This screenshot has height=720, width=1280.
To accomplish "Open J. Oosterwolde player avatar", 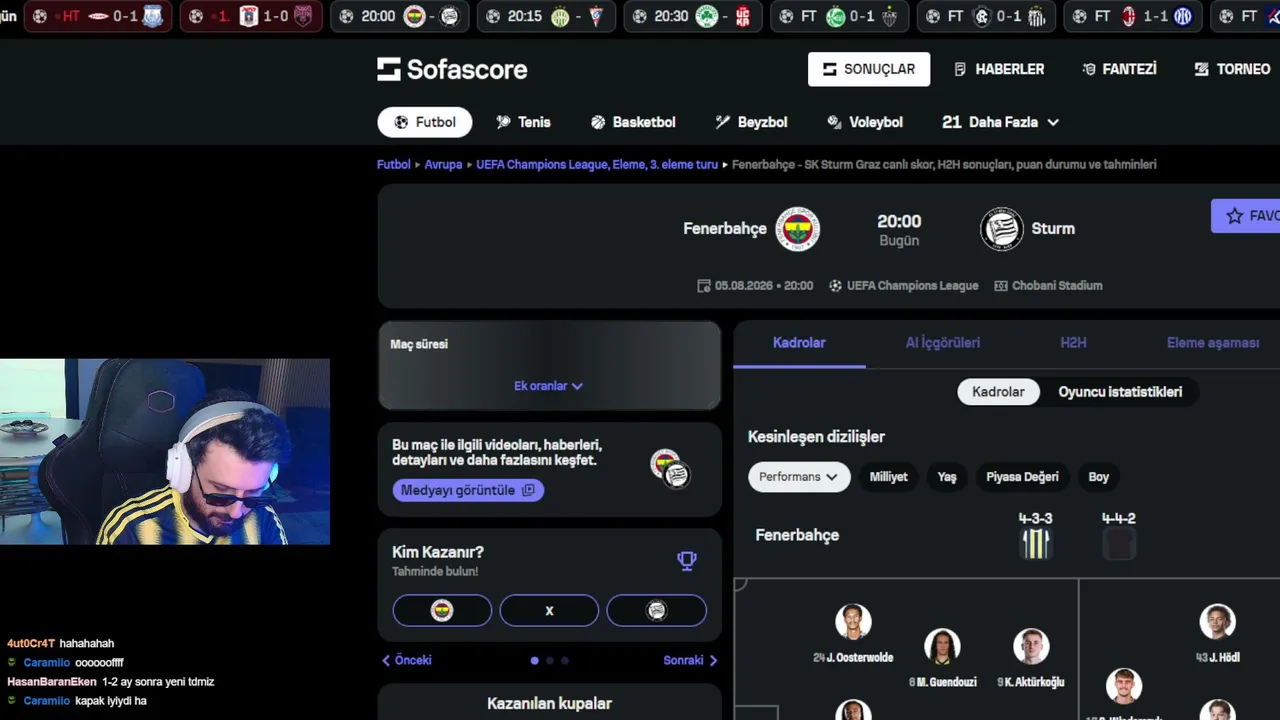I will coord(853,621).
